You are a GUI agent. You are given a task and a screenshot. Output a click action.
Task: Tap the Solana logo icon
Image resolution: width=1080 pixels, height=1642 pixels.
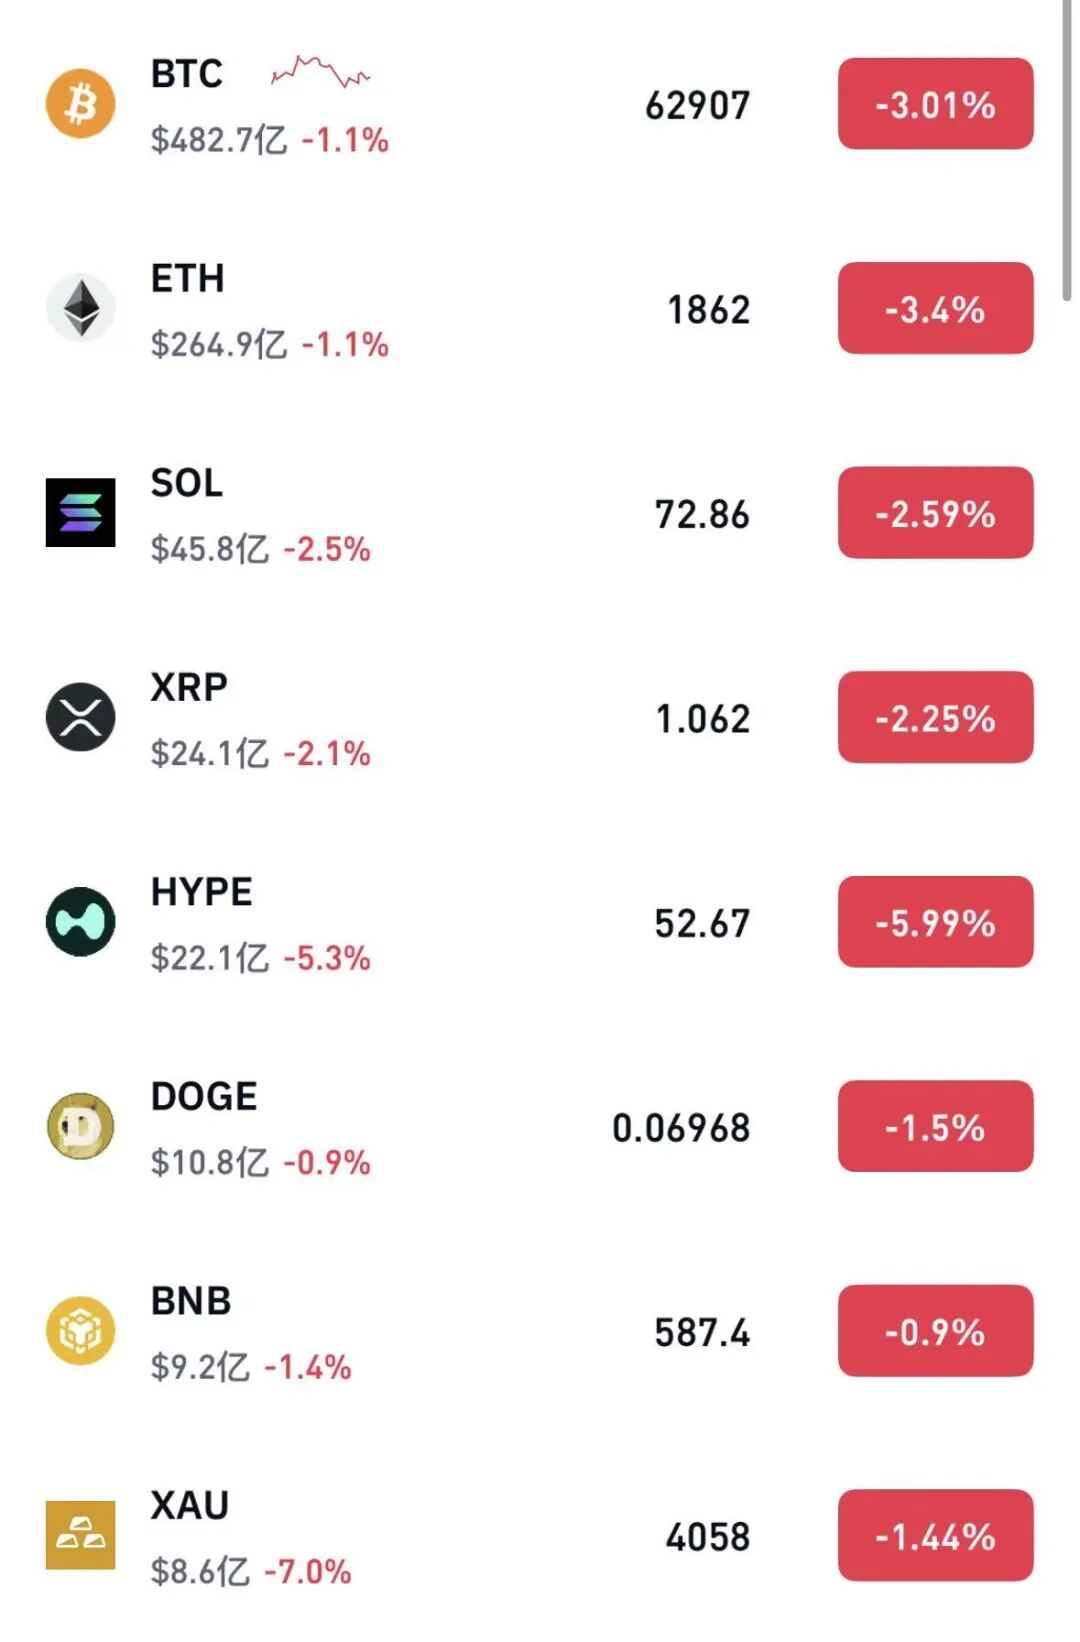(x=80, y=512)
